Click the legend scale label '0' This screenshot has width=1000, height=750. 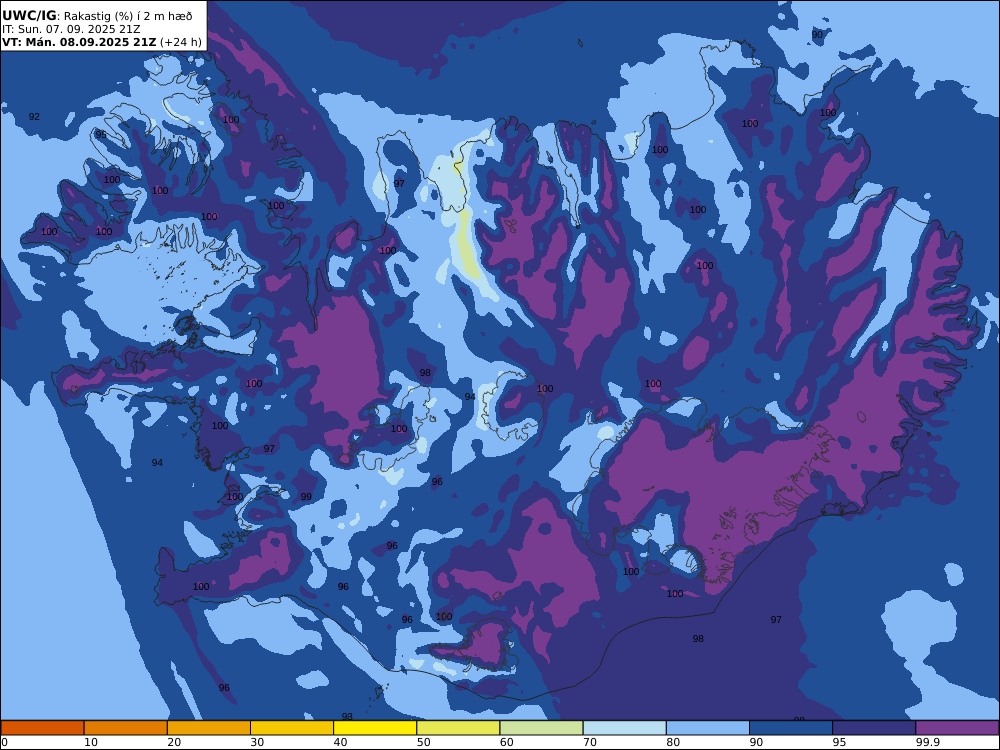4,742
